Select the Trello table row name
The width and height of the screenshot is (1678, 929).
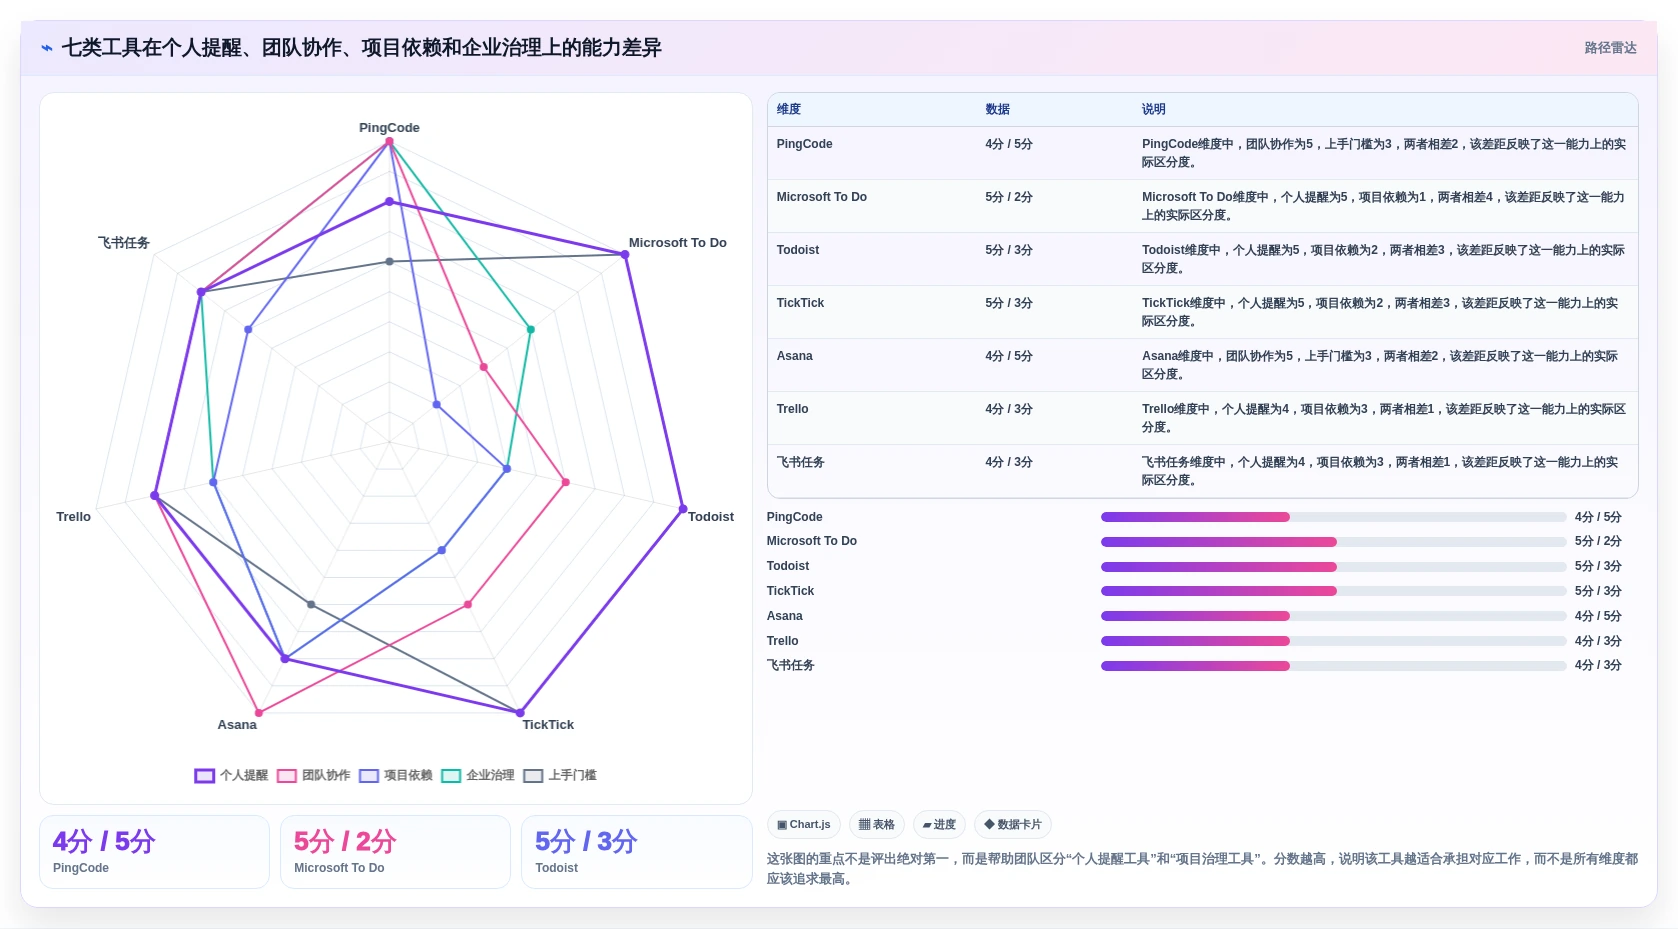793,409
